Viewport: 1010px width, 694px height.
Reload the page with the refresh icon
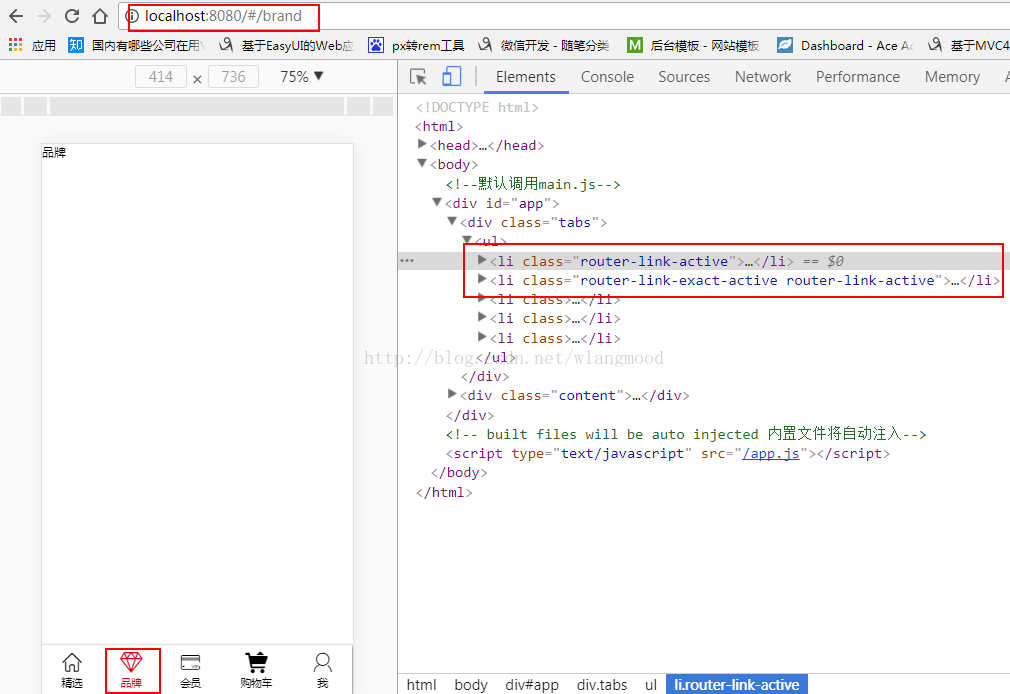click(x=72, y=15)
